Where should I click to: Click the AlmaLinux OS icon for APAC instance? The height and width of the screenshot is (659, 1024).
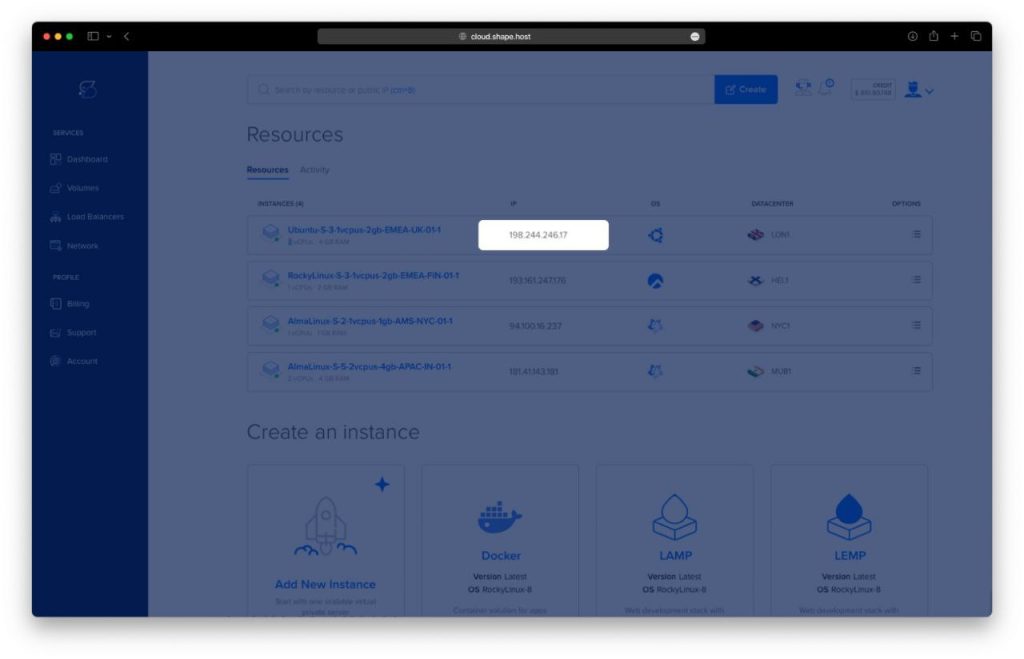point(655,371)
